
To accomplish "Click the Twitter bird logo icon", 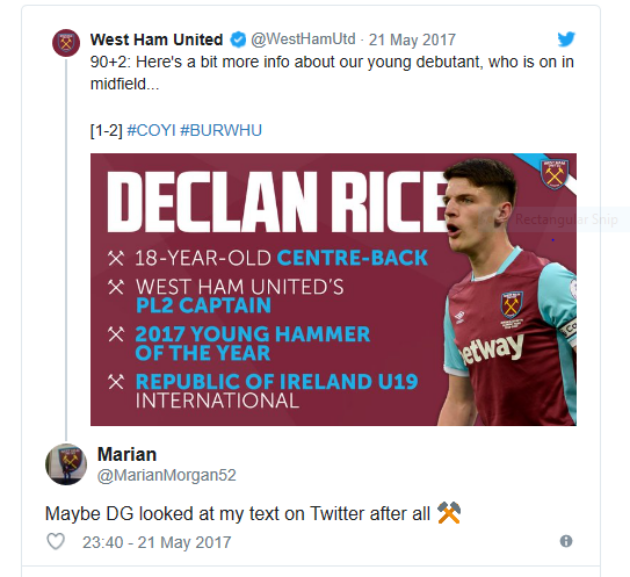I will pos(566,40).
